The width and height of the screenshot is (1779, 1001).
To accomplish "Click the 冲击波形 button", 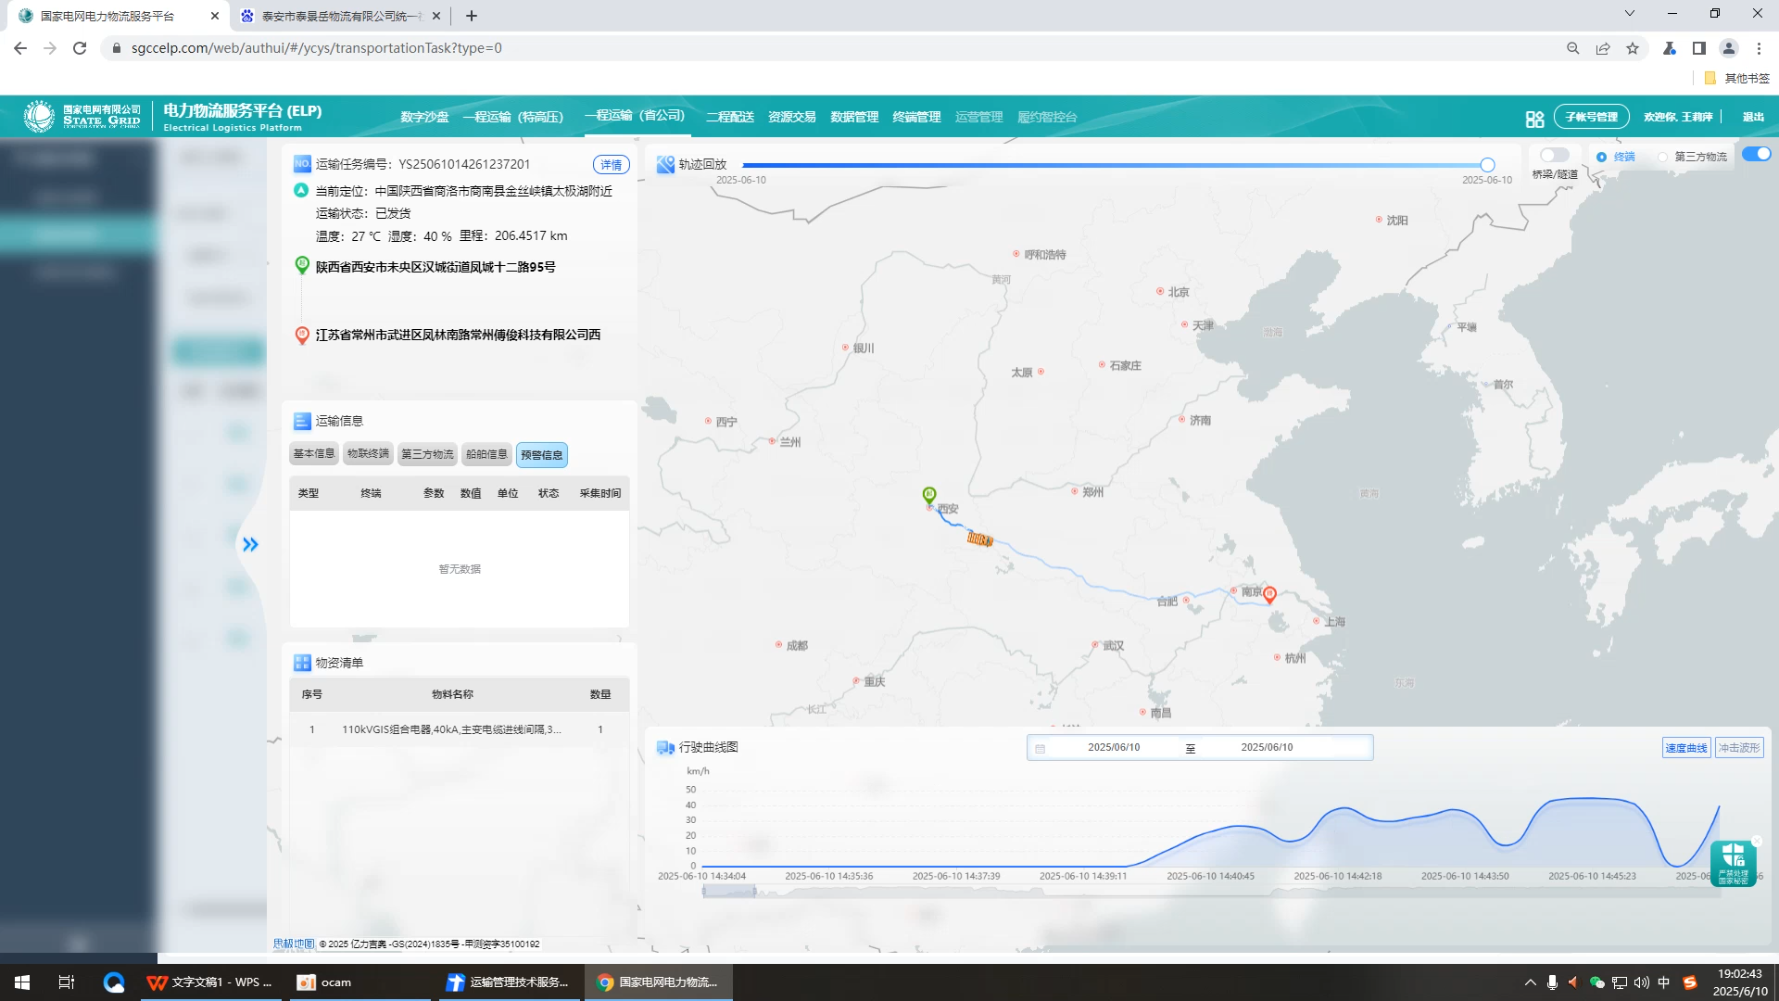I will pyautogui.click(x=1738, y=748).
